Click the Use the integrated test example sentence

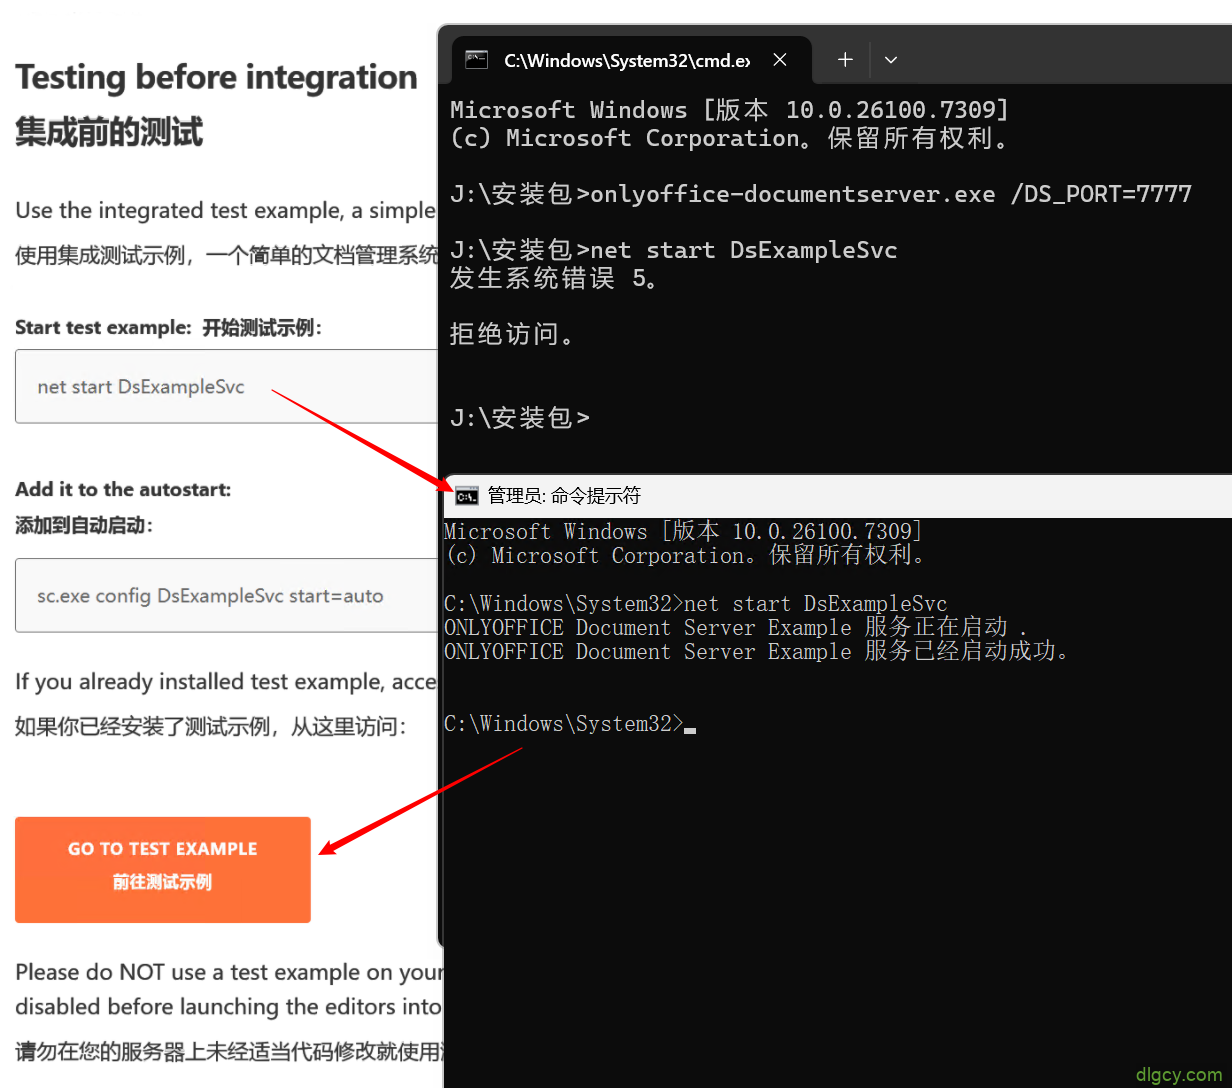[226, 211]
